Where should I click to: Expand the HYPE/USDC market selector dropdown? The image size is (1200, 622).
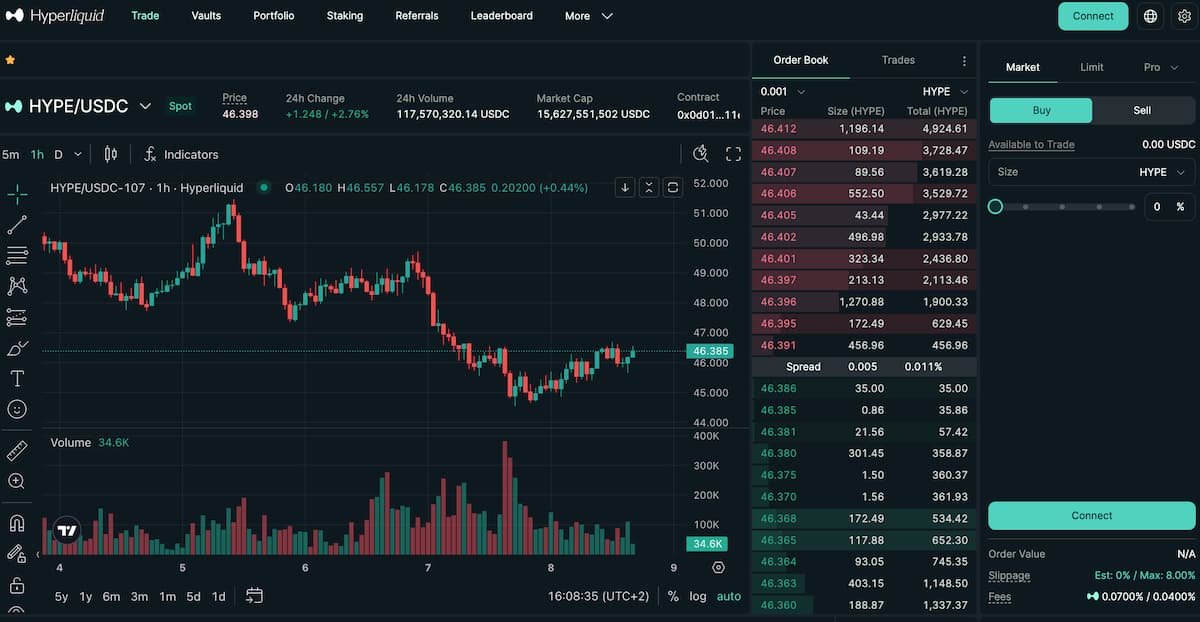(x=146, y=106)
